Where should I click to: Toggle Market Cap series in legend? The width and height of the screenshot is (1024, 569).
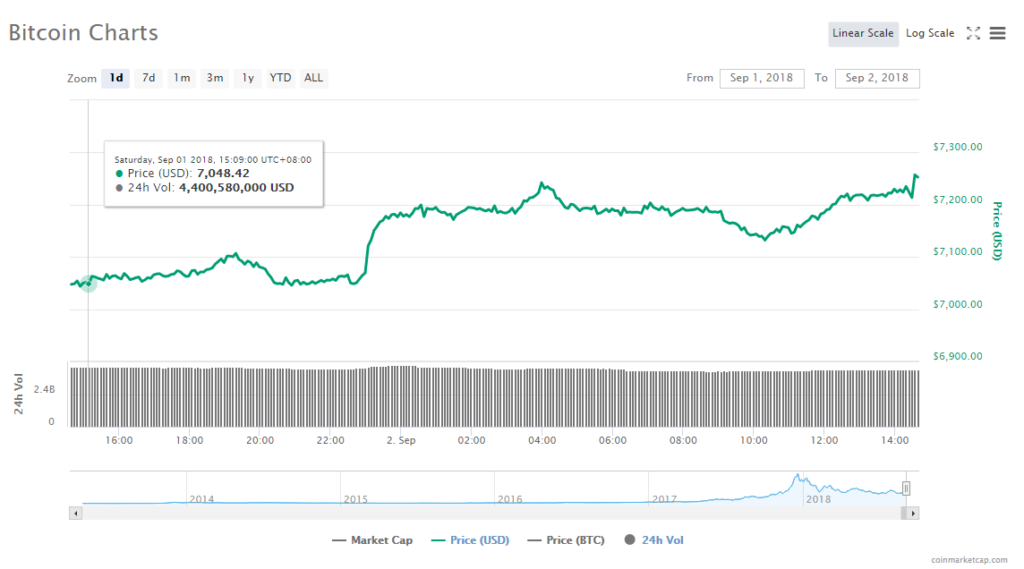pyautogui.click(x=371, y=540)
